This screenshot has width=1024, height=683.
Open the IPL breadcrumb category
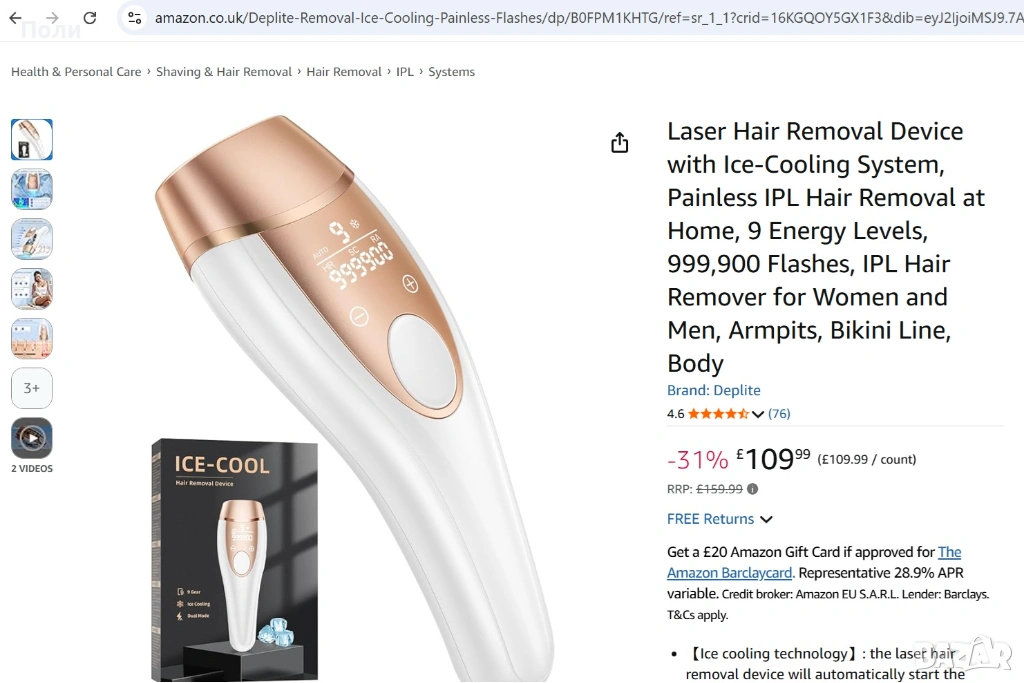405,72
